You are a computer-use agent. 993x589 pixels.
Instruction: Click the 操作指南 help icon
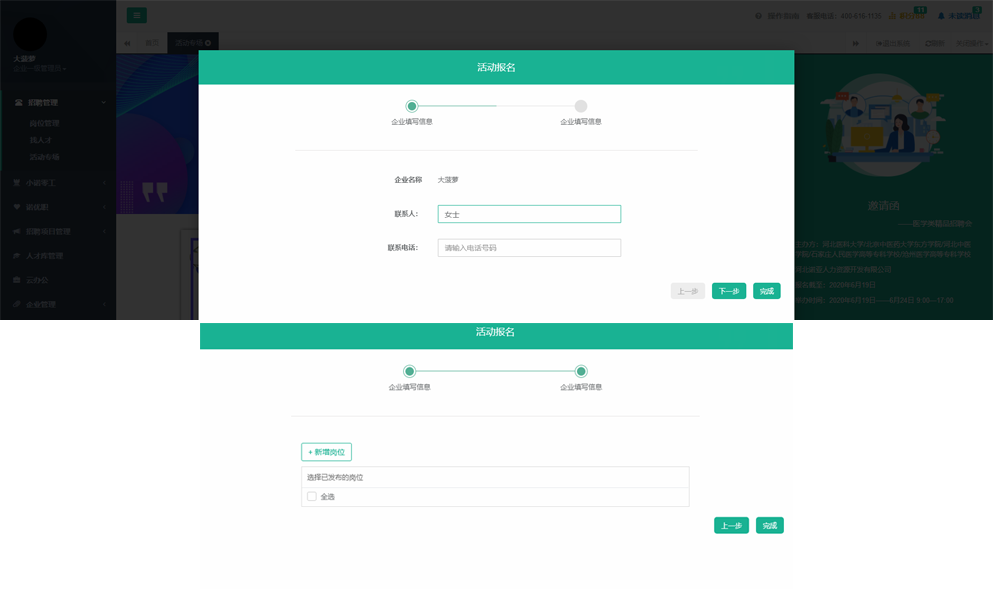point(759,16)
